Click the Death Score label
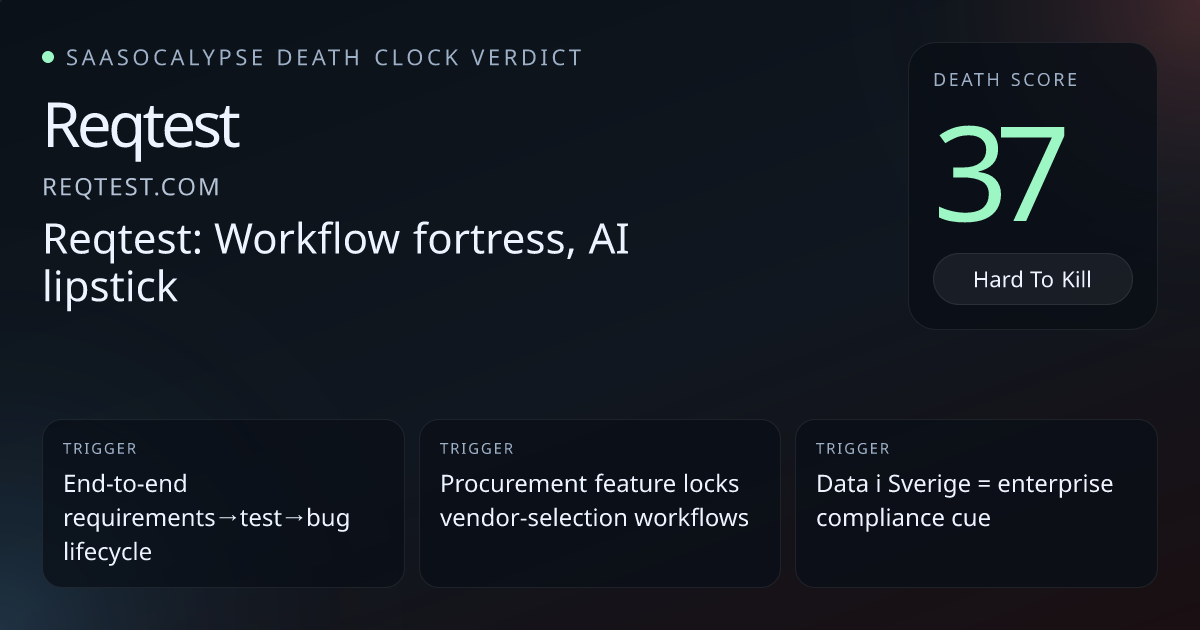The width and height of the screenshot is (1200, 630). click(x=1005, y=80)
